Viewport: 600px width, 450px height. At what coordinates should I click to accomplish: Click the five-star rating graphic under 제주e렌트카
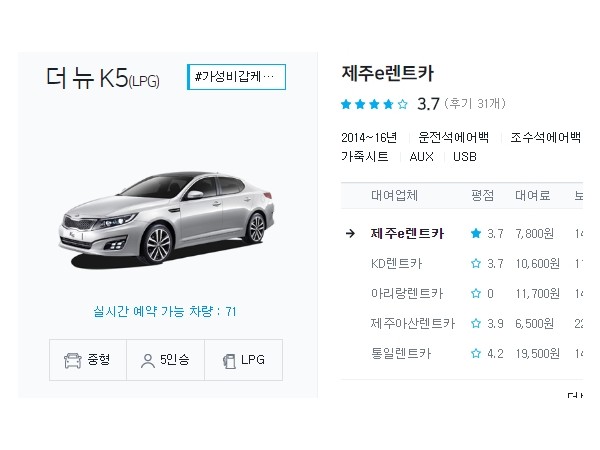(x=374, y=104)
